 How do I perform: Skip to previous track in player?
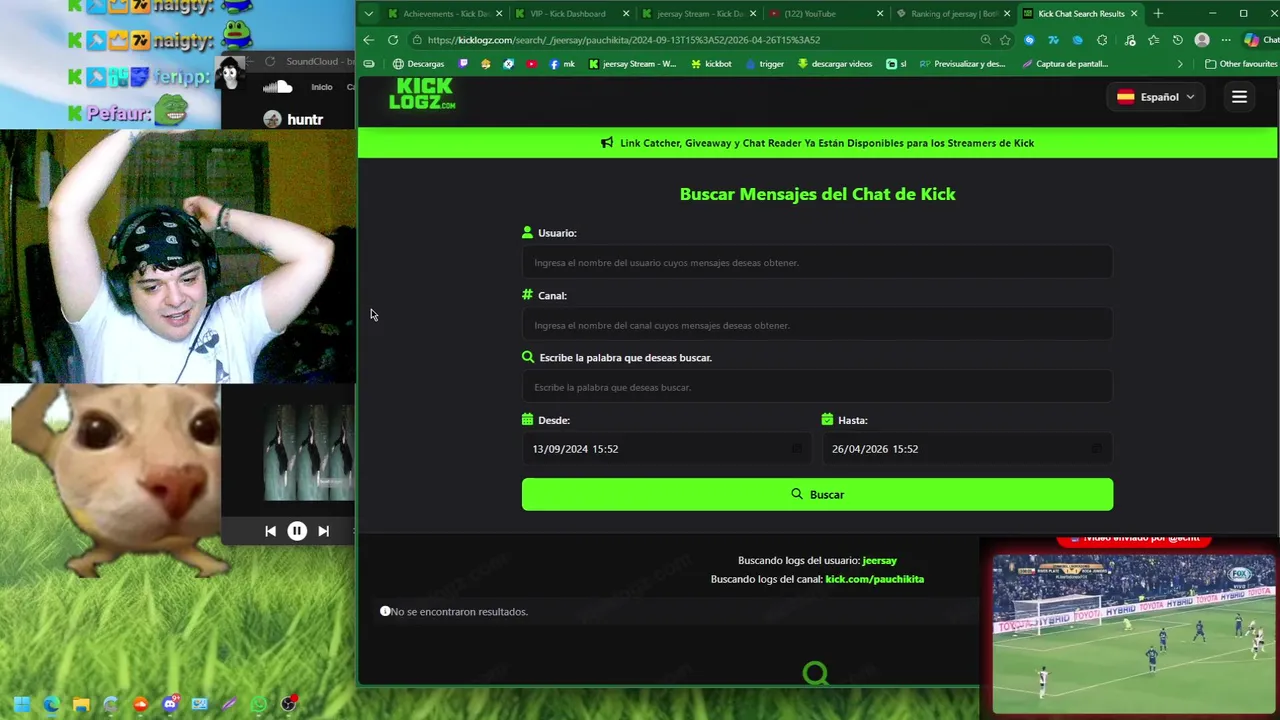270,531
